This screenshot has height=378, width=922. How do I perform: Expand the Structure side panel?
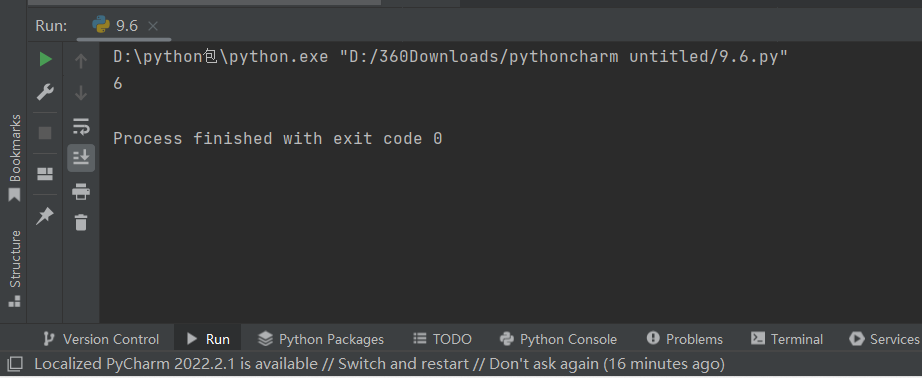[15, 268]
